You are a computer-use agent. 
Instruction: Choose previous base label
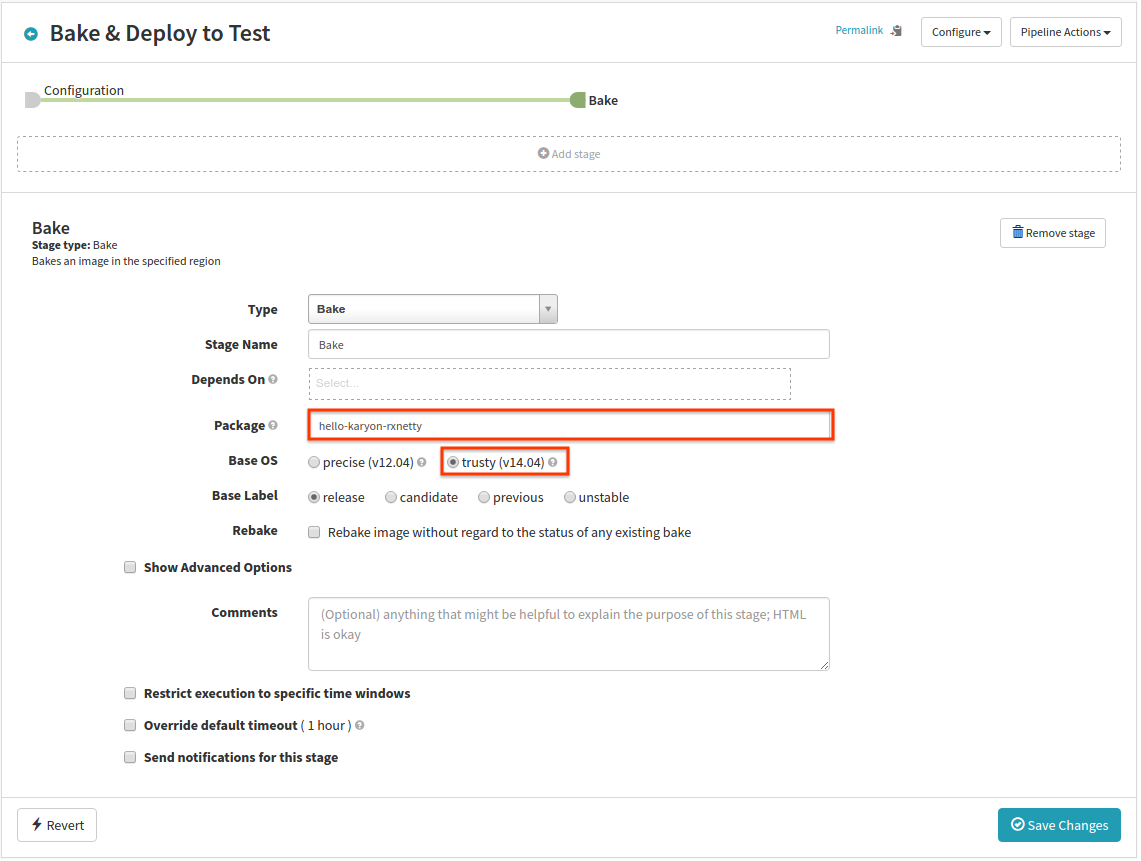[x=484, y=497]
